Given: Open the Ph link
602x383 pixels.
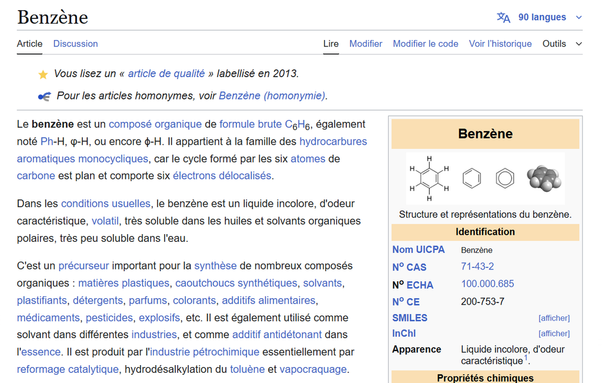Looking at the screenshot, I should 46,142.
